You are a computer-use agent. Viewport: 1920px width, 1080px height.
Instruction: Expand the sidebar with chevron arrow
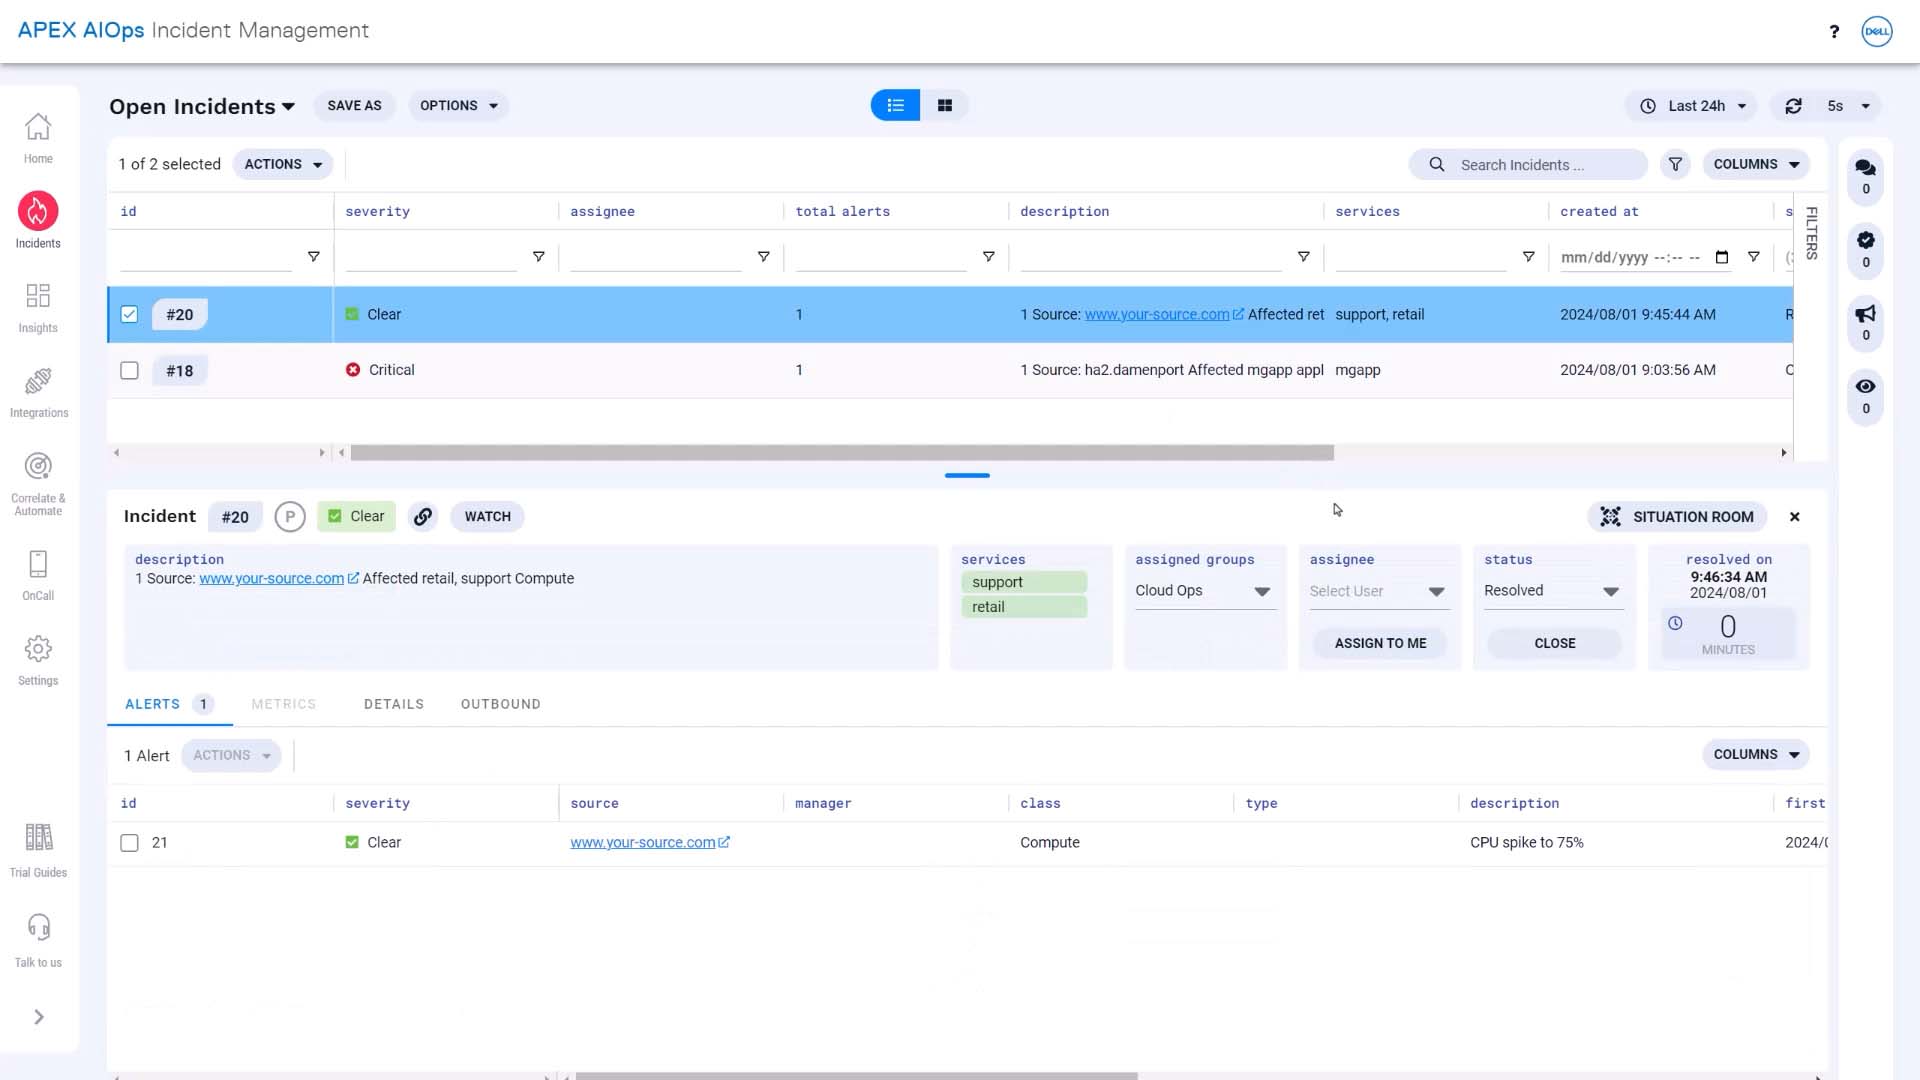pyautogui.click(x=39, y=1017)
